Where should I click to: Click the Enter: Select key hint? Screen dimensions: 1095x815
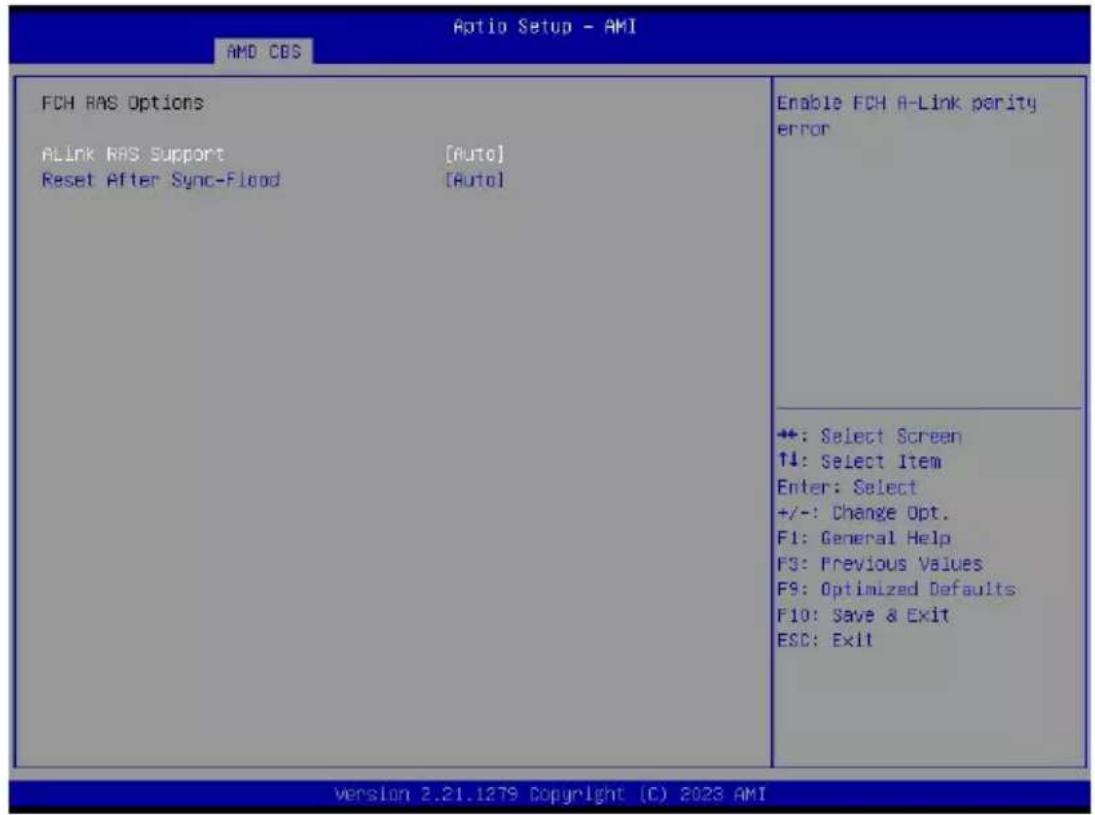point(847,487)
